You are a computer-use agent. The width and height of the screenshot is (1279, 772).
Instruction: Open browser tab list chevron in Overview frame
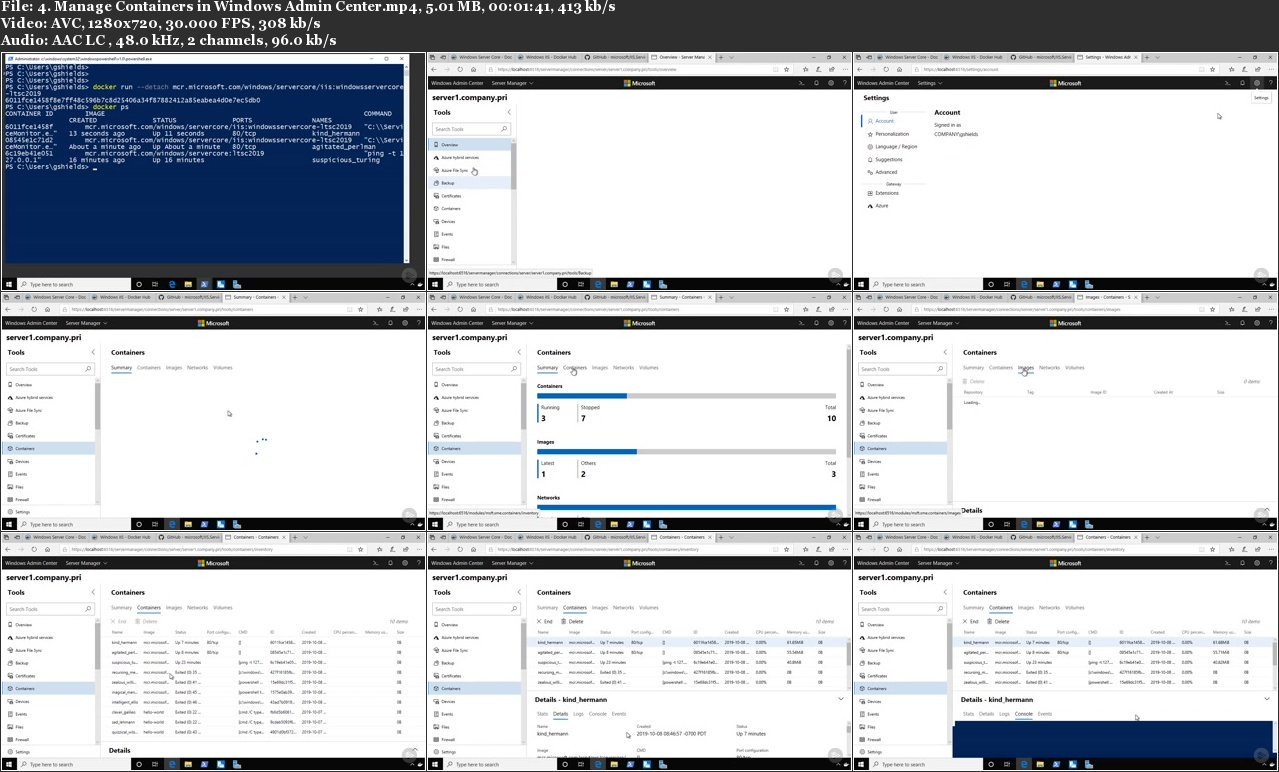(x=730, y=58)
